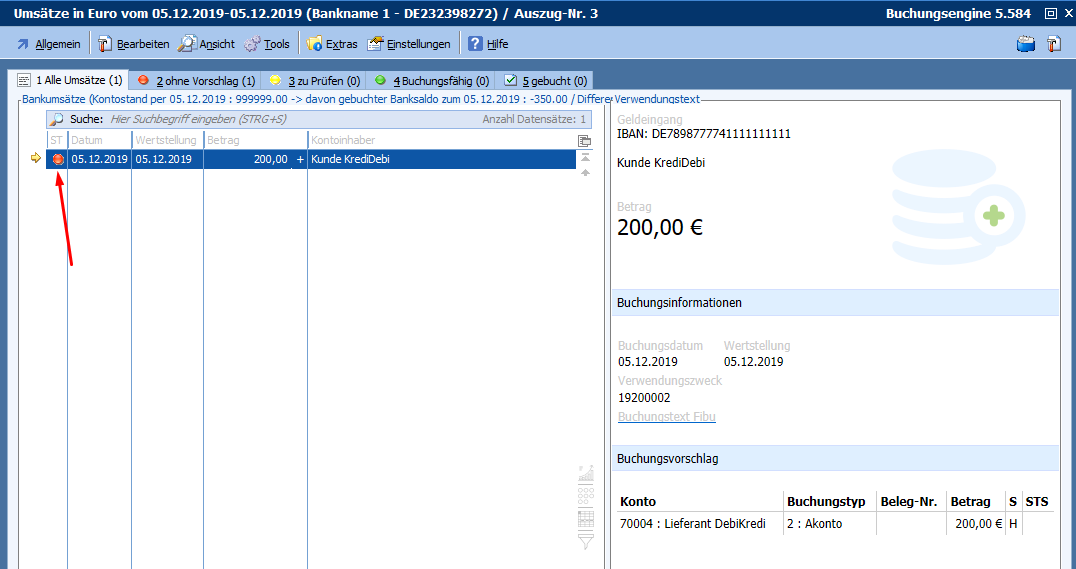The height and width of the screenshot is (569, 1076).
Task: Click the filter funnel icon
Action: (x=586, y=541)
